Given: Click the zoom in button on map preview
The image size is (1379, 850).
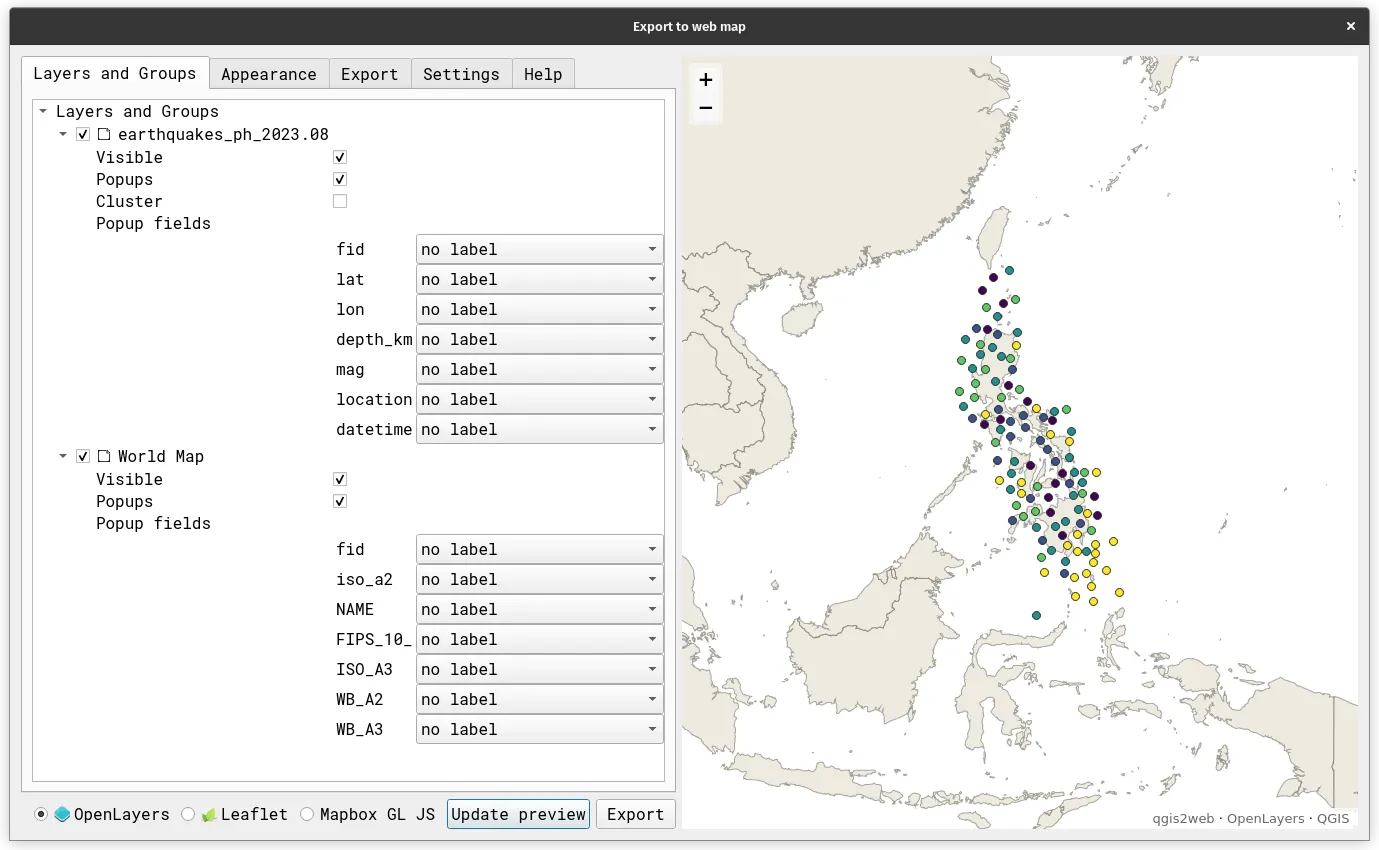Looking at the screenshot, I should coord(705,78).
